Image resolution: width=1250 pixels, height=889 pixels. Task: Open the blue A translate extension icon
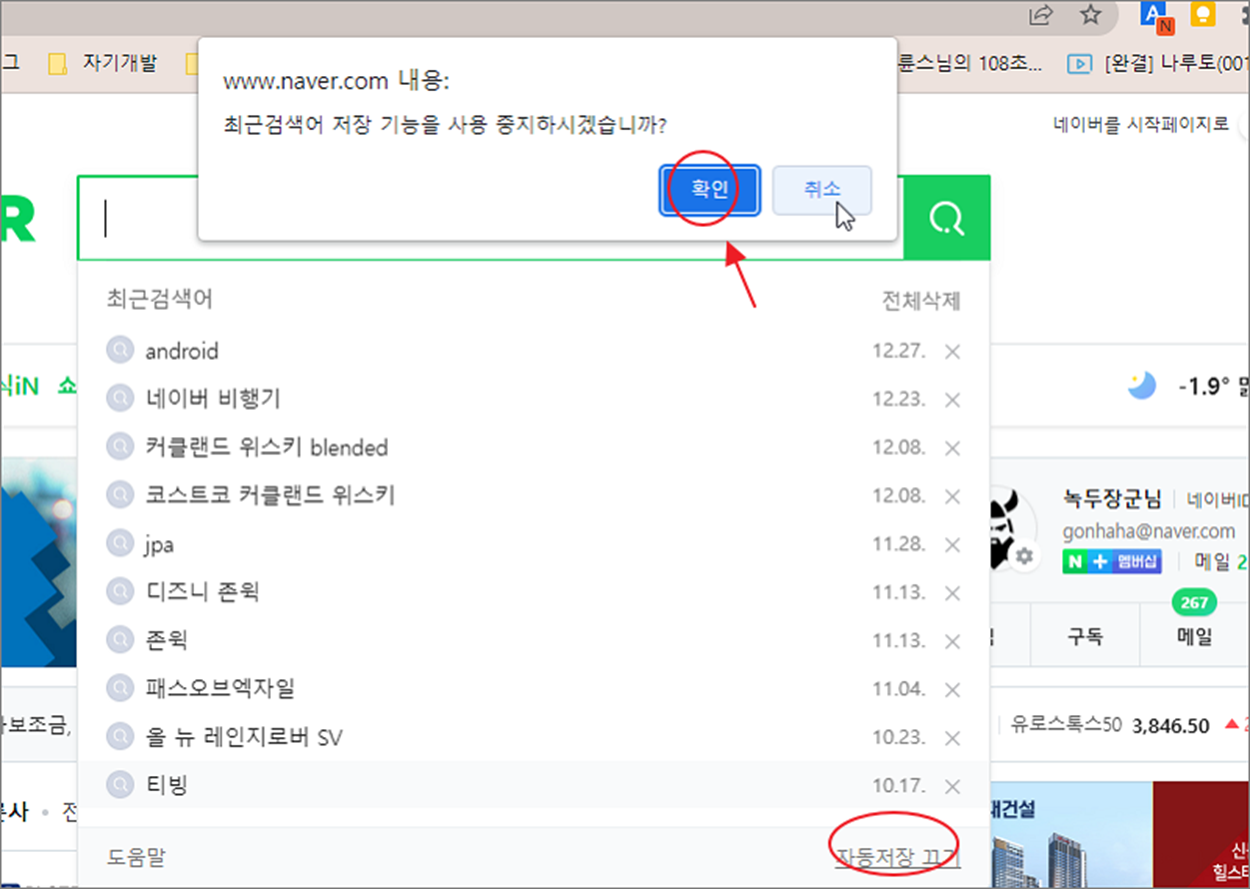click(1156, 16)
